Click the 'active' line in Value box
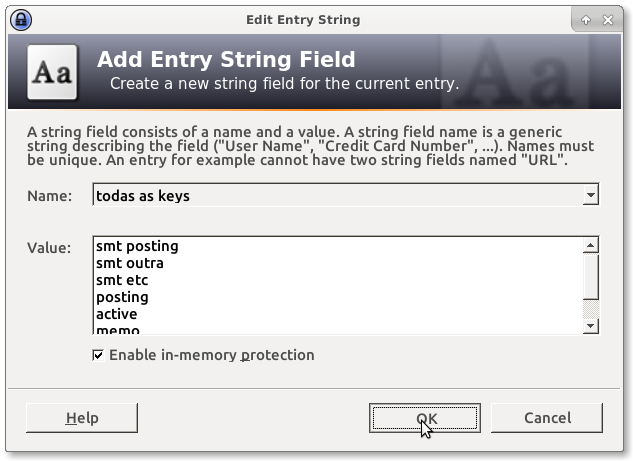This screenshot has width=633, height=461. click(117, 314)
